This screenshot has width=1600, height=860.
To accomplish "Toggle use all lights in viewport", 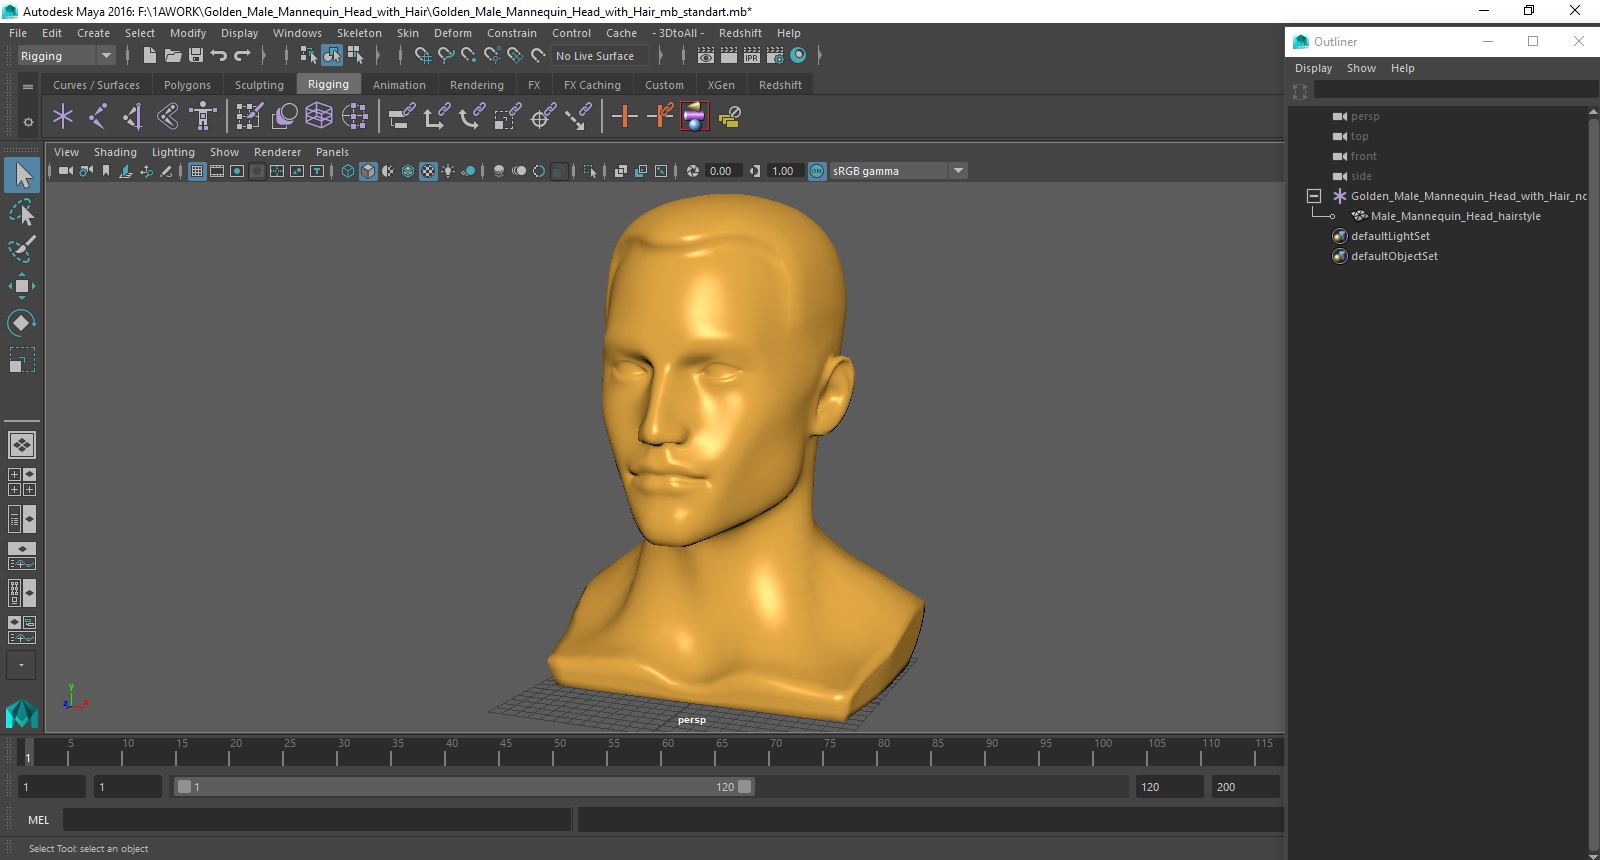I will tap(448, 171).
